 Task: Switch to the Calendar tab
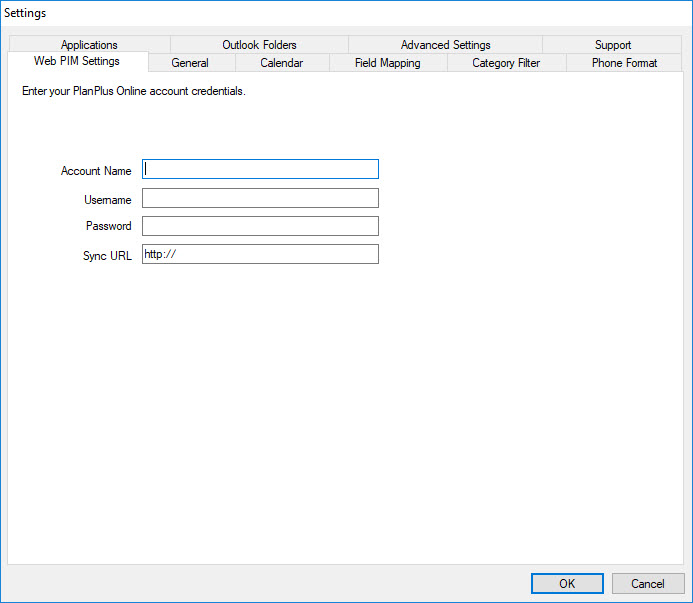click(x=281, y=63)
